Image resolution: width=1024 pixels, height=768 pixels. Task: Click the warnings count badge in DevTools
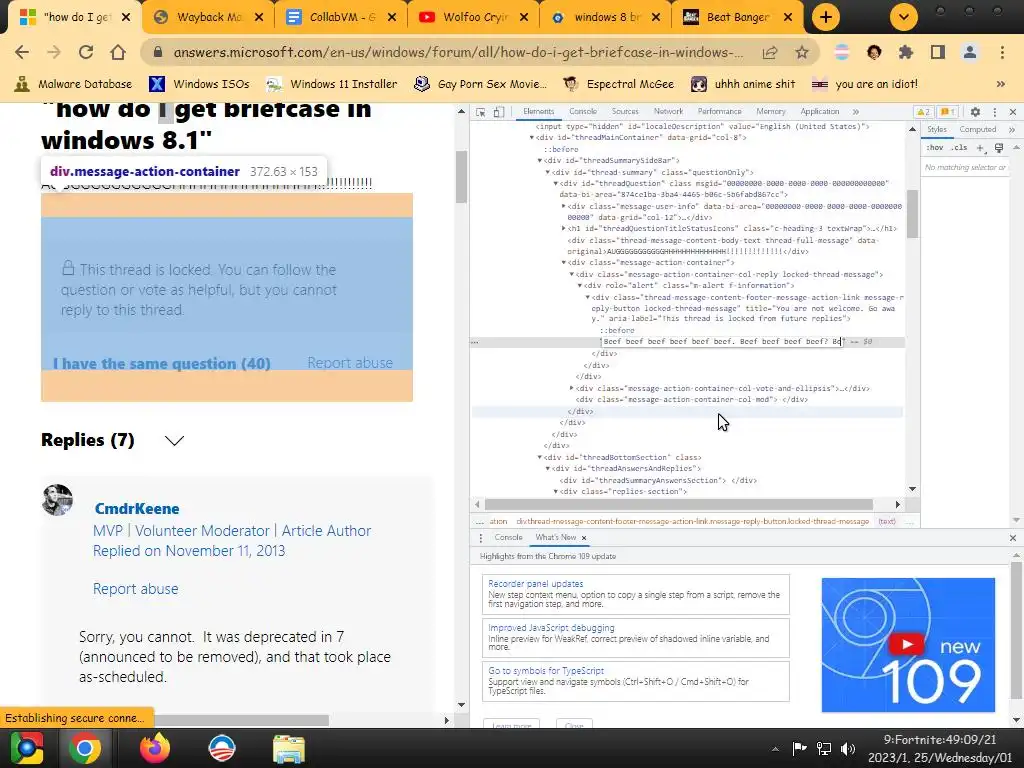923,112
